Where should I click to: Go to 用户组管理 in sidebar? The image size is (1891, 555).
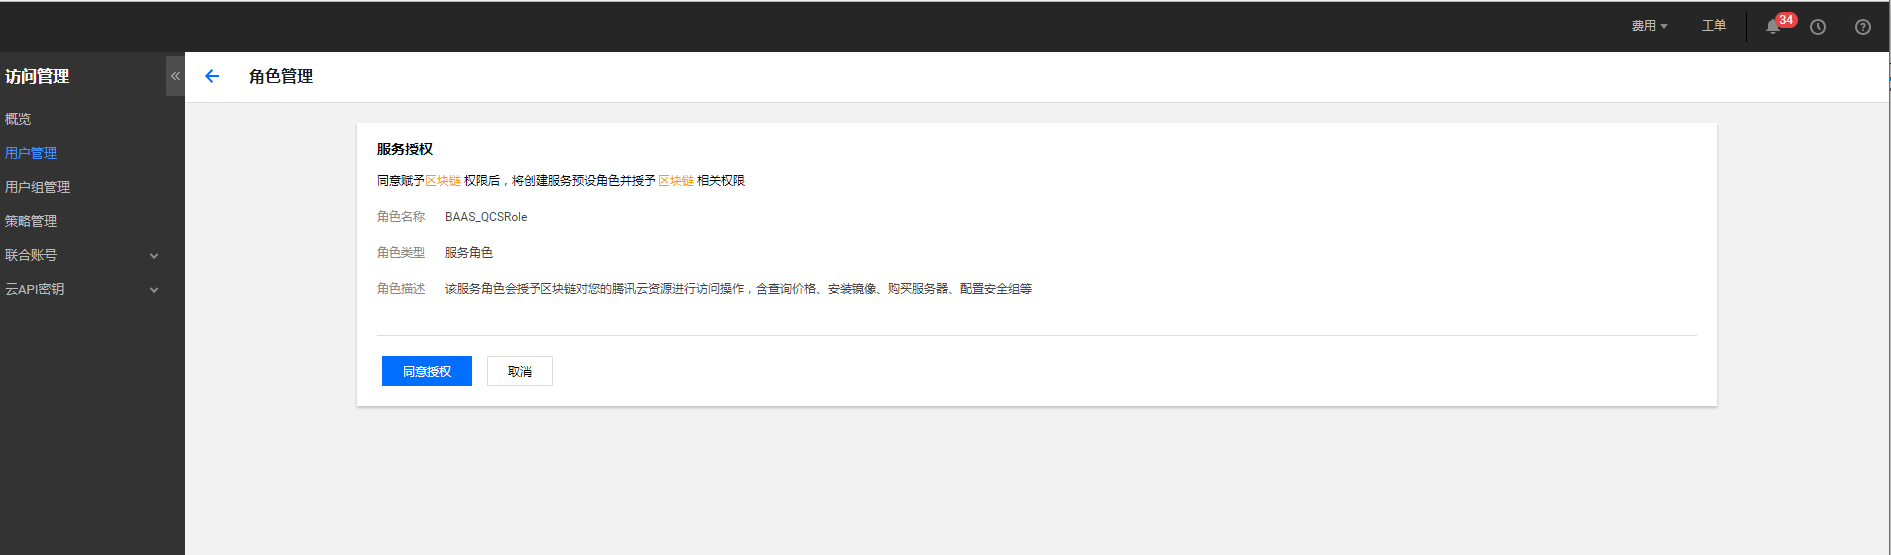[x=37, y=187]
